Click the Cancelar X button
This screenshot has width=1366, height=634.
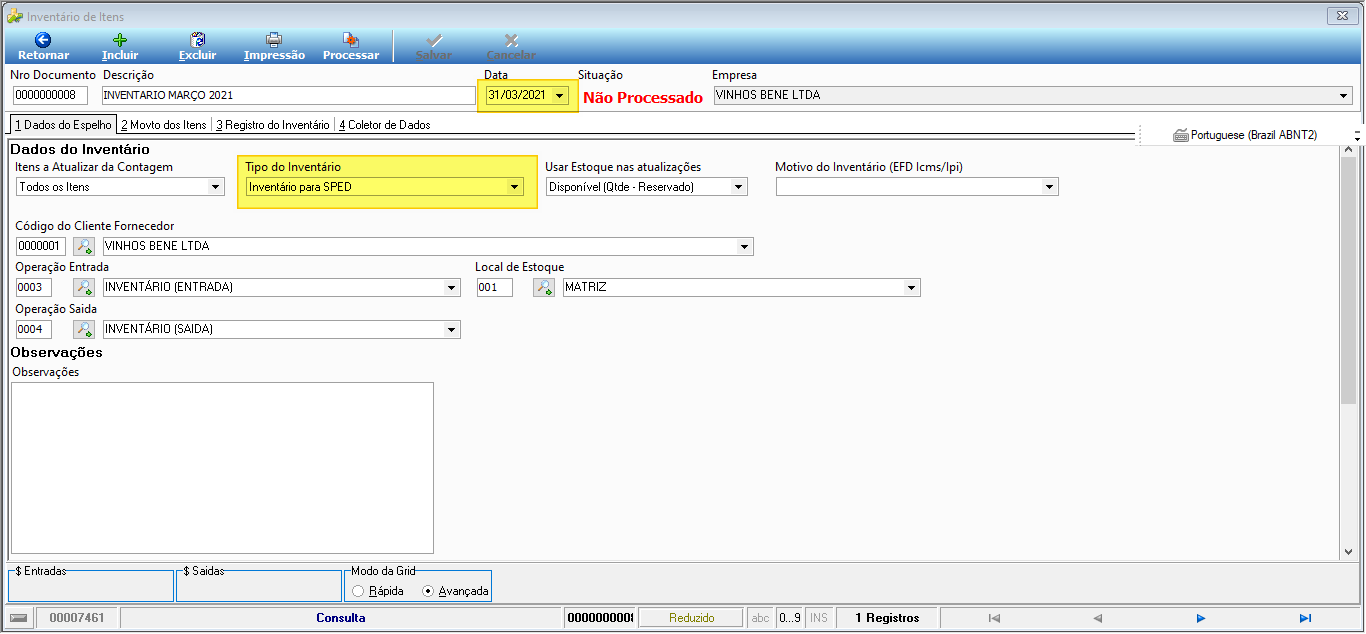click(x=511, y=47)
